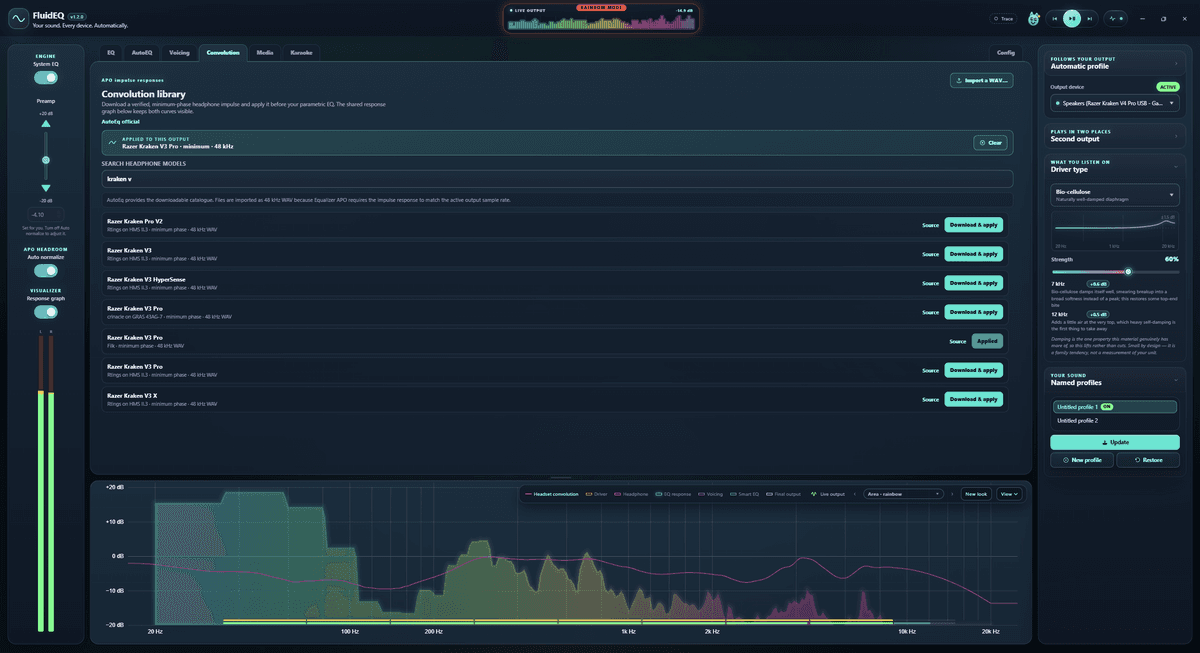Toggle the Auto normalize switch
The image size is (1200, 653).
[x=45, y=270]
